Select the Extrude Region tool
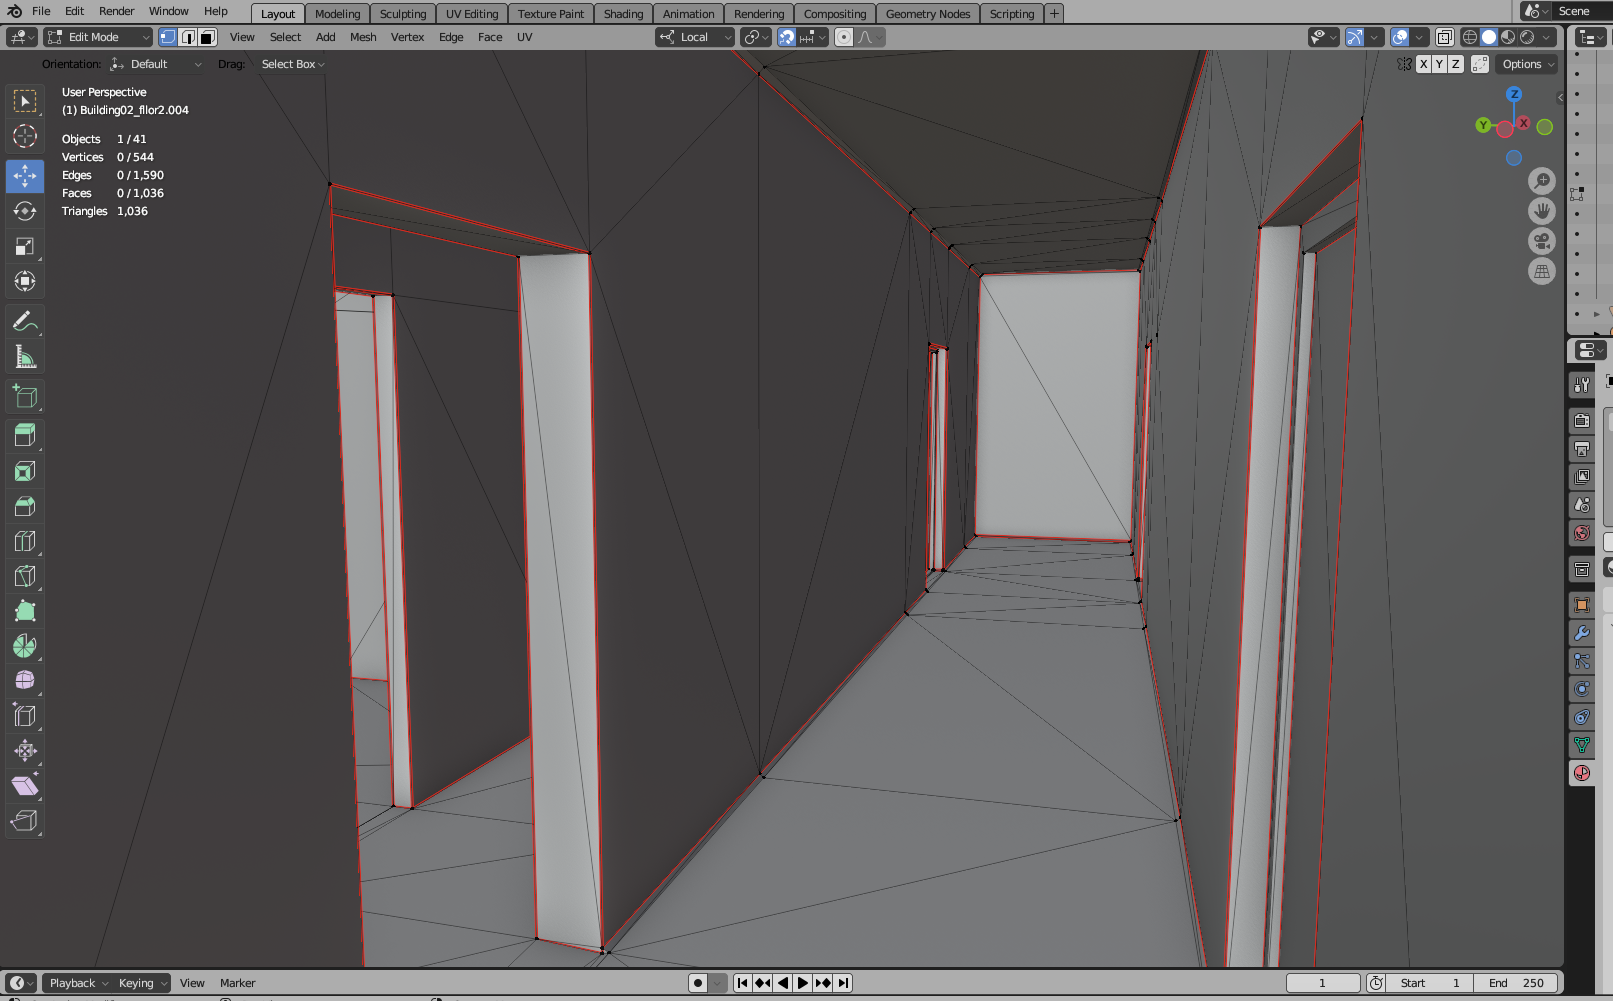This screenshot has height=1001, width=1613. [25, 435]
